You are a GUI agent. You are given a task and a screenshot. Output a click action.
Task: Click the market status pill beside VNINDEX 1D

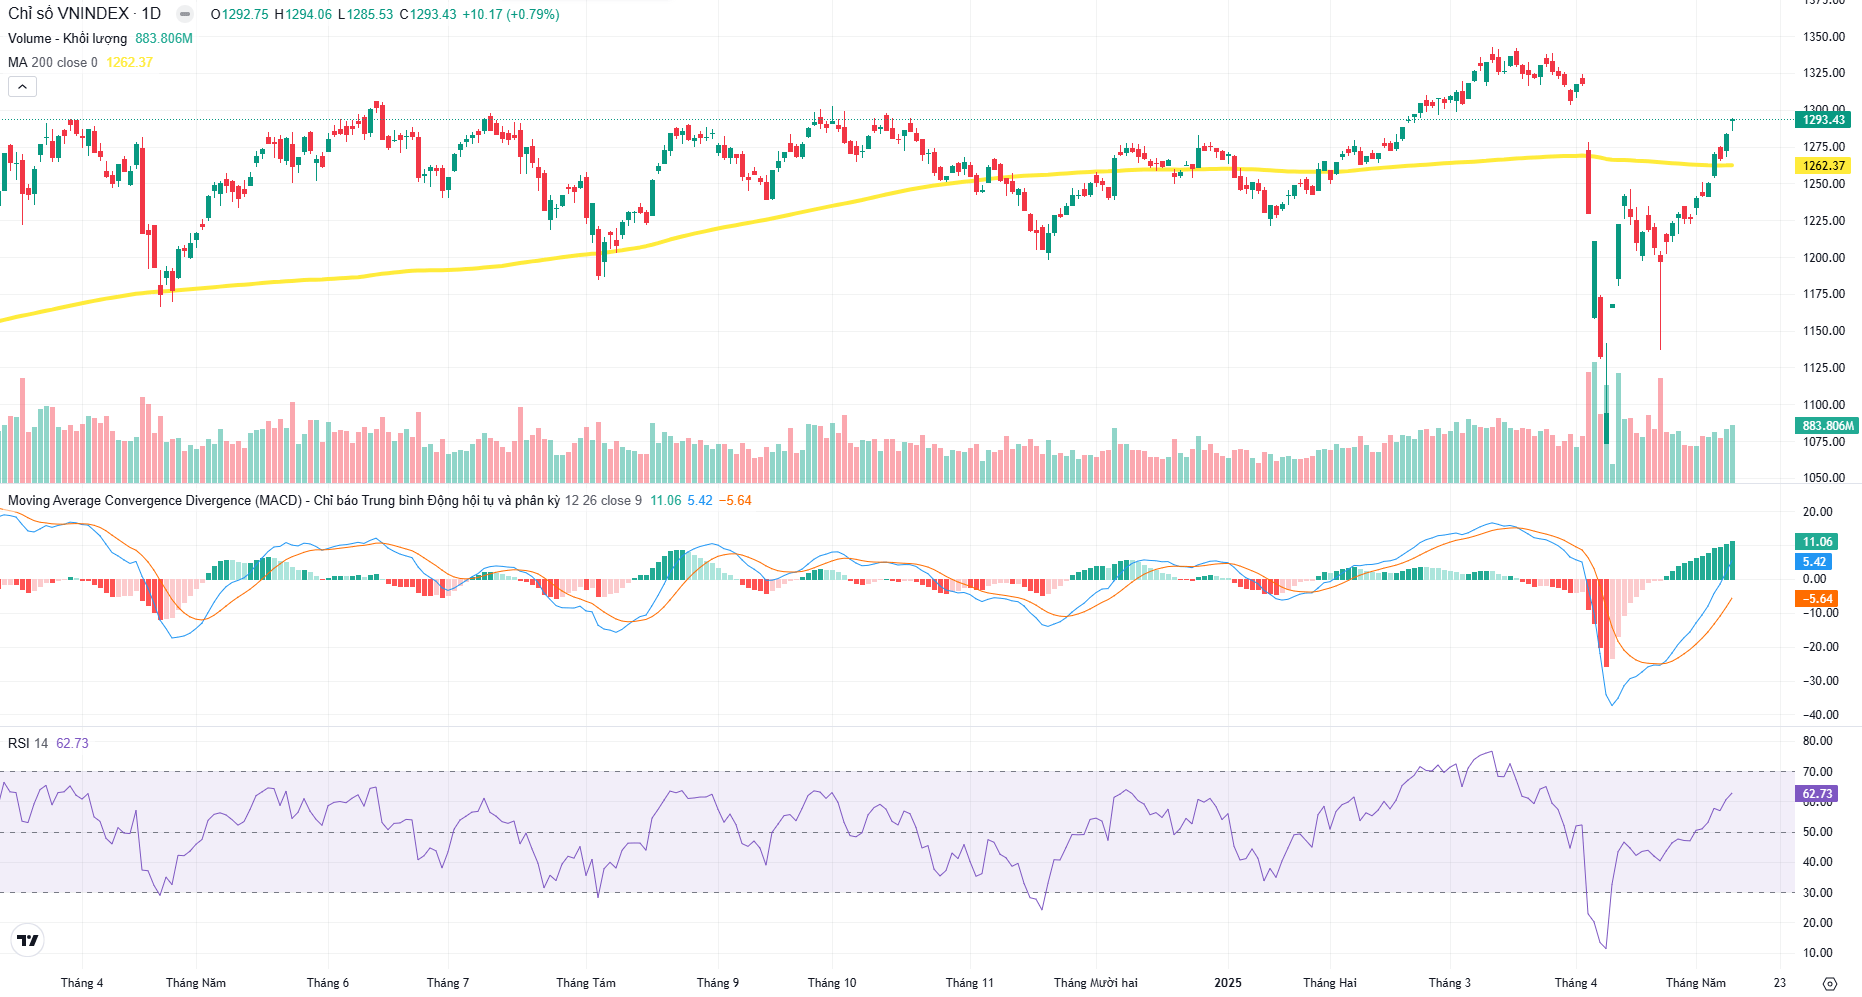click(x=185, y=14)
